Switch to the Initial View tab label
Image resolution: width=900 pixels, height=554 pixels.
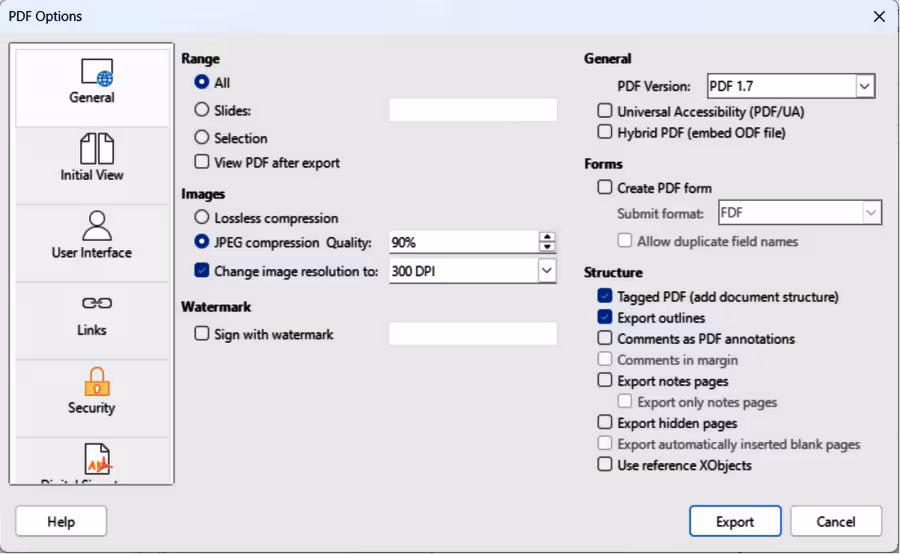point(92,175)
